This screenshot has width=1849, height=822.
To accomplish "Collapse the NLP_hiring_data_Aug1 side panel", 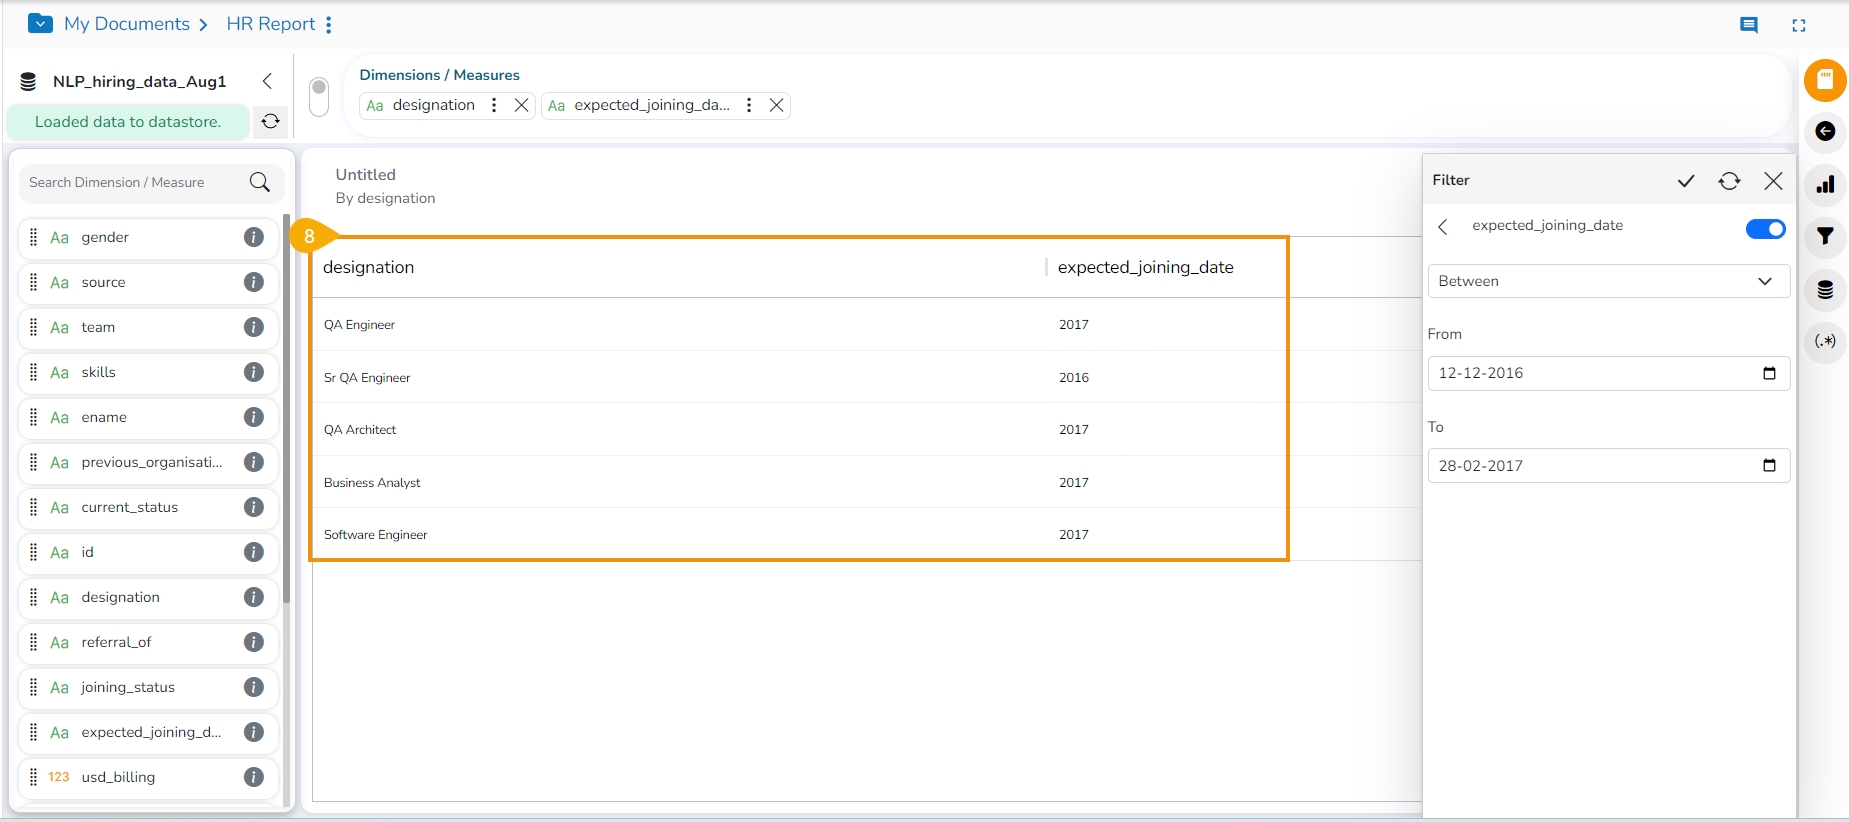I will (267, 81).
